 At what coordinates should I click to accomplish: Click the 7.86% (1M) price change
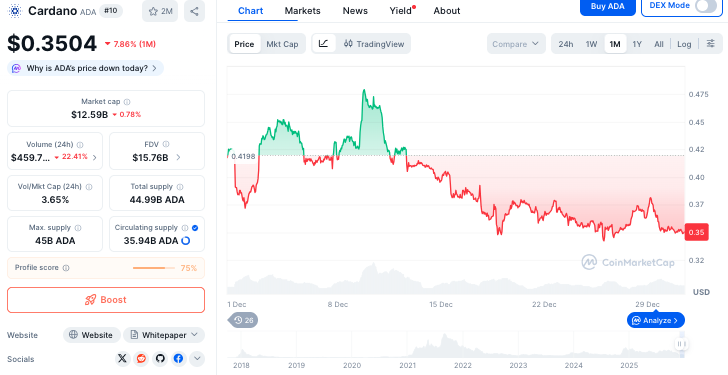coord(130,44)
